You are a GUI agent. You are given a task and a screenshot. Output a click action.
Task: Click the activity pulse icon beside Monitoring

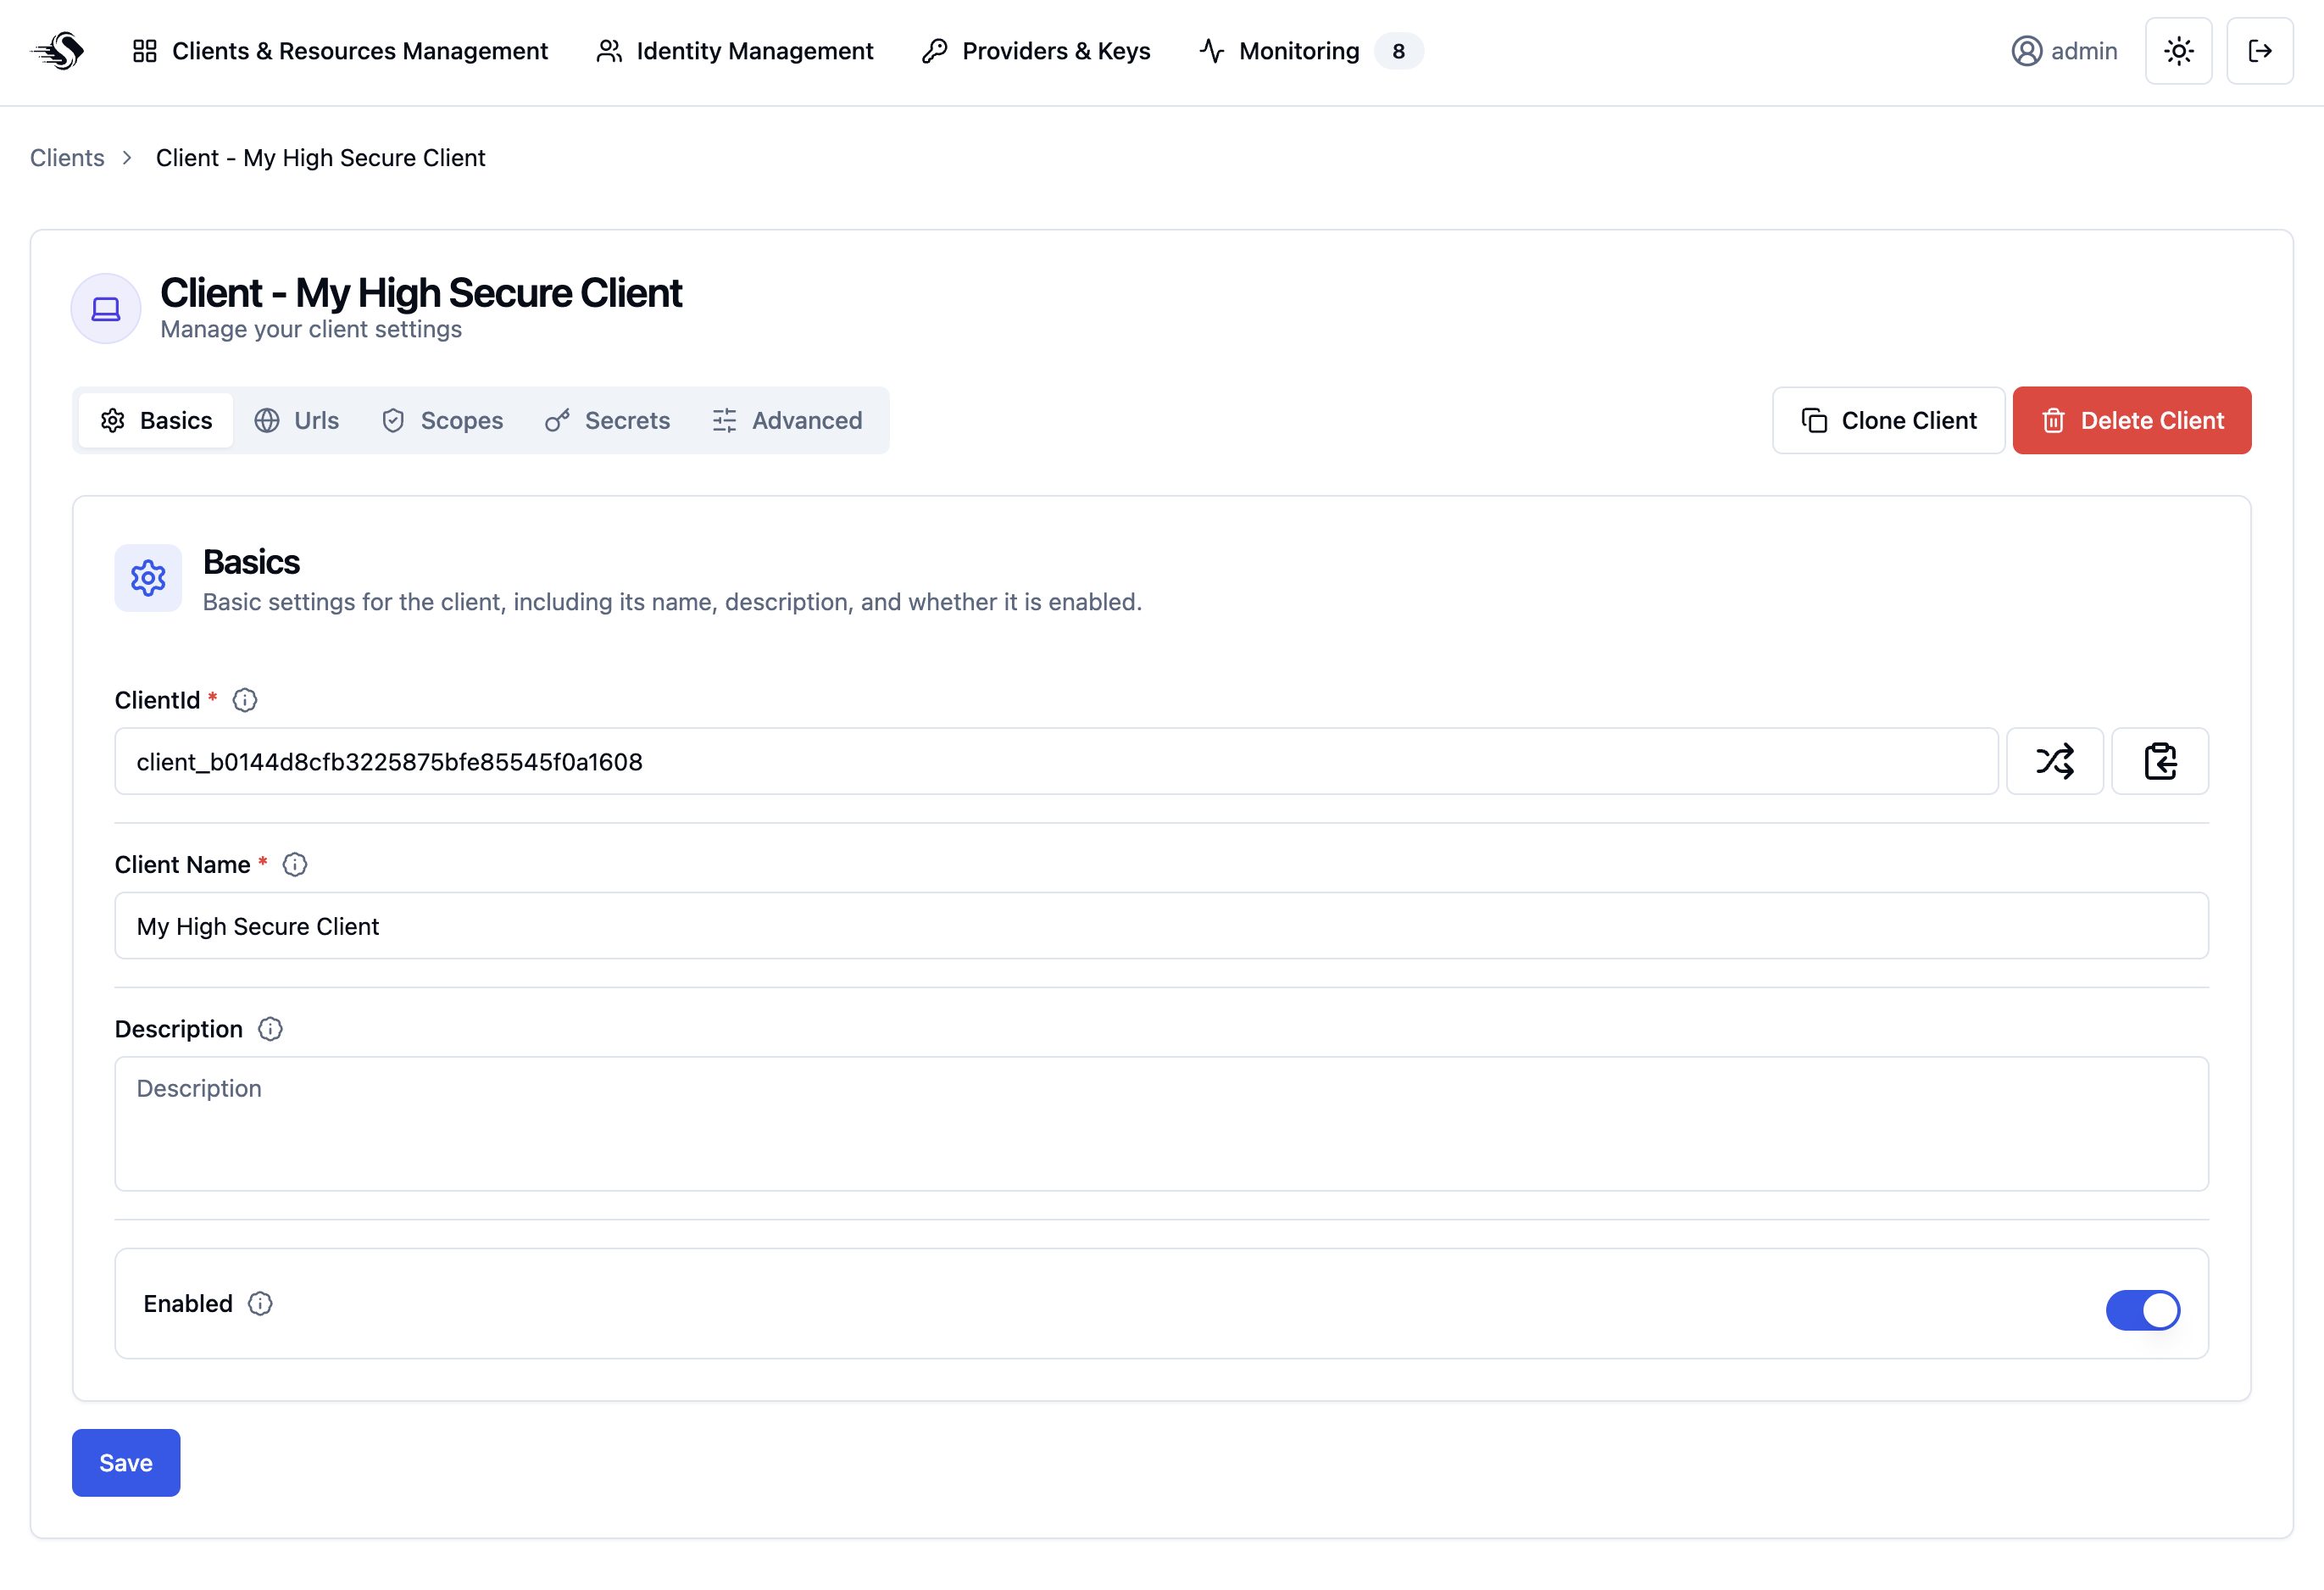tap(1212, 51)
